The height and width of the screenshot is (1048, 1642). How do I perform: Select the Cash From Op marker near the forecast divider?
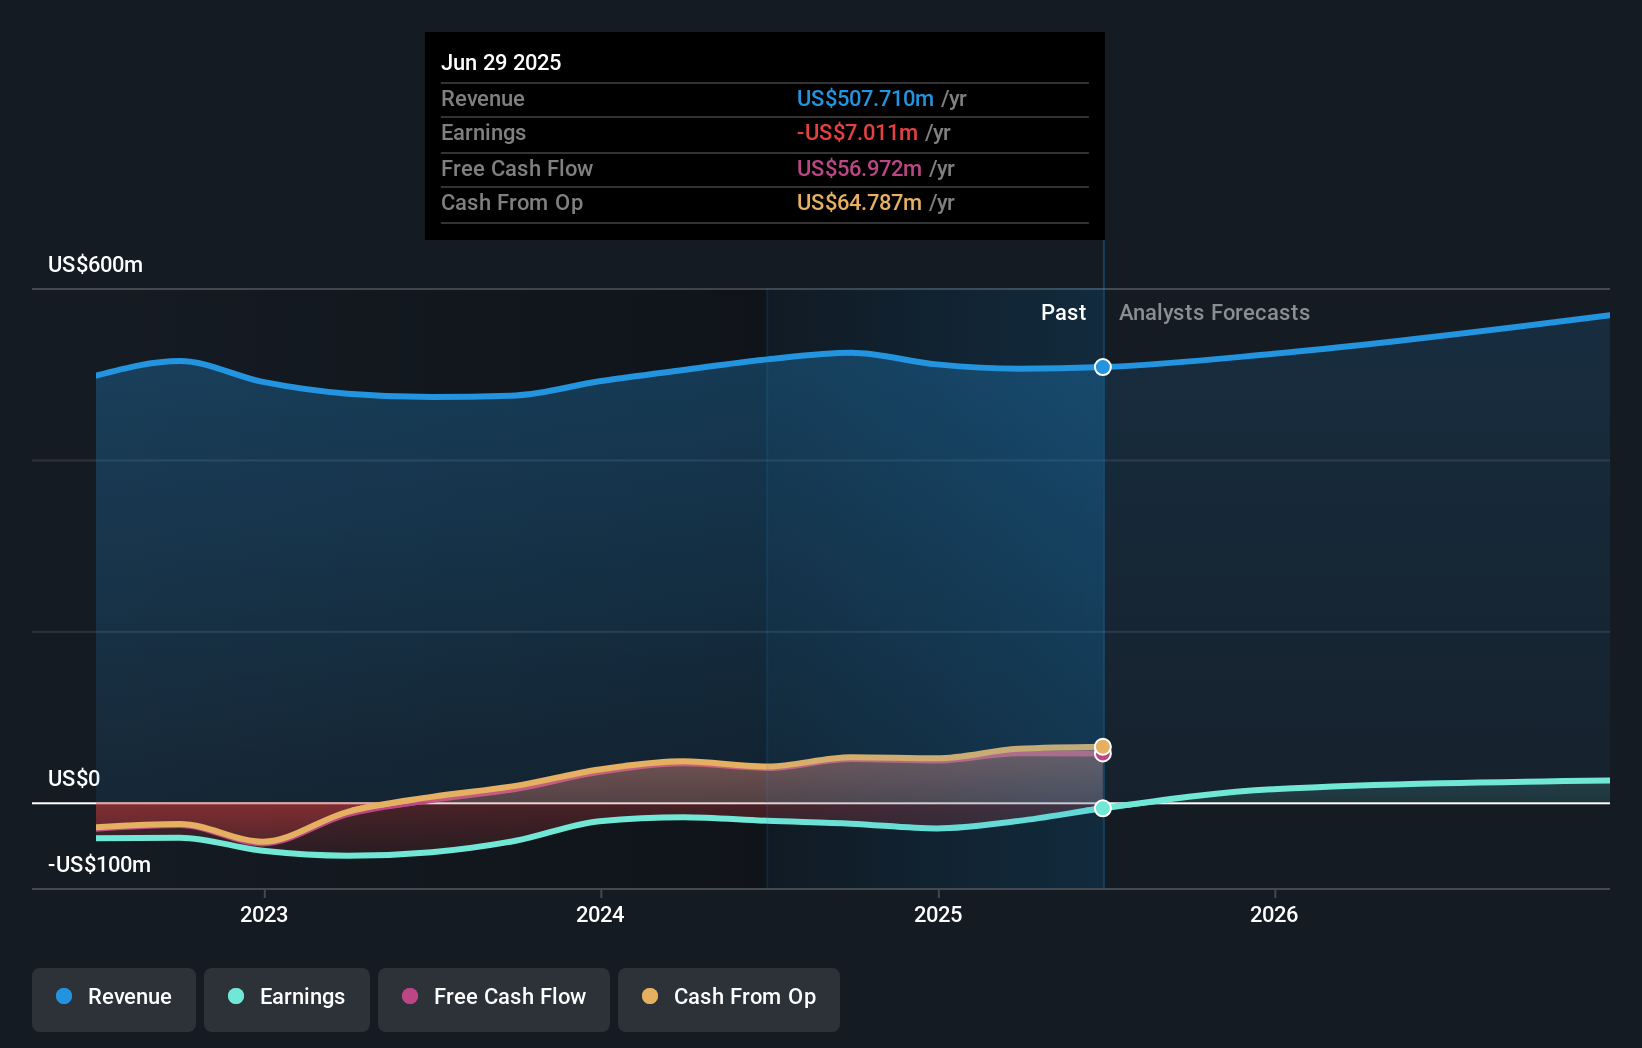click(x=1102, y=746)
